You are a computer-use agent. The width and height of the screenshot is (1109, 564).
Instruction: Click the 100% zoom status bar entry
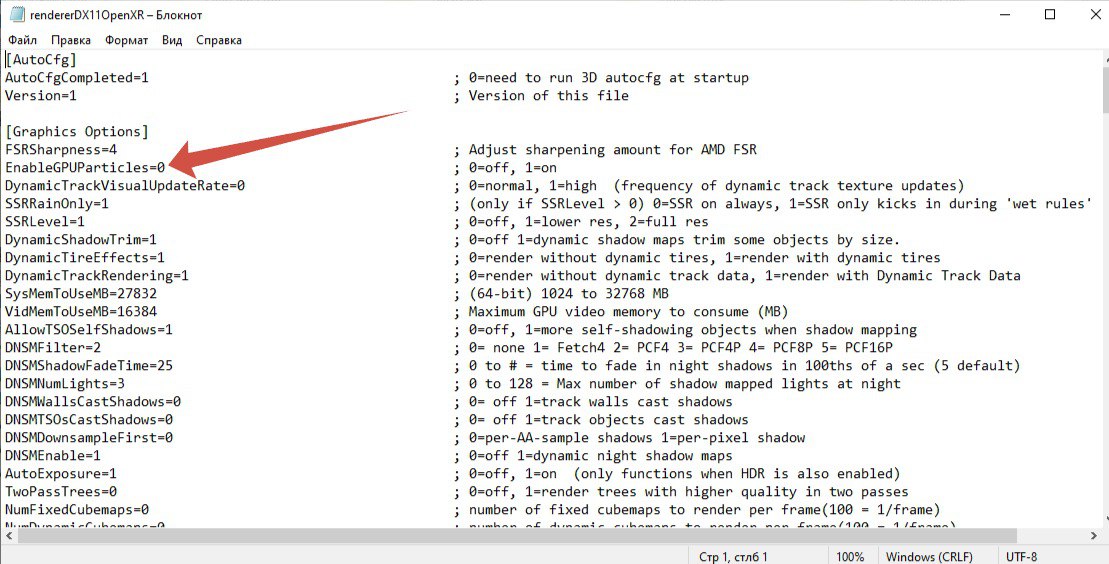pyautogui.click(x=850, y=557)
